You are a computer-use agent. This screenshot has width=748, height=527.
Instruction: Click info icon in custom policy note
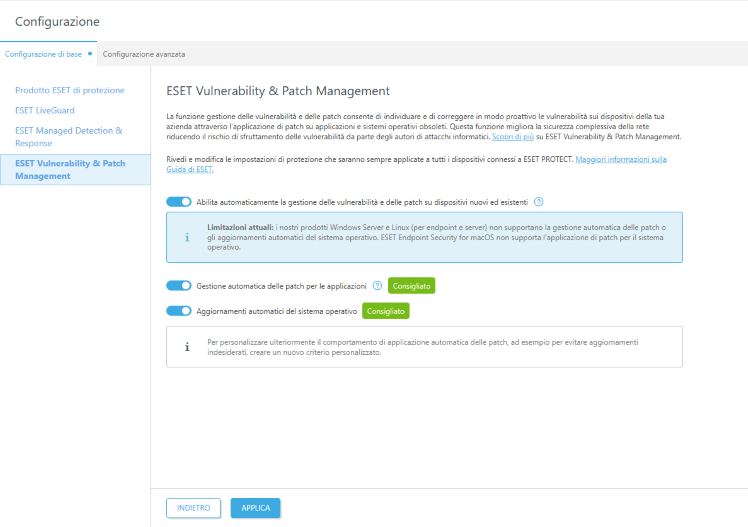coord(187,347)
